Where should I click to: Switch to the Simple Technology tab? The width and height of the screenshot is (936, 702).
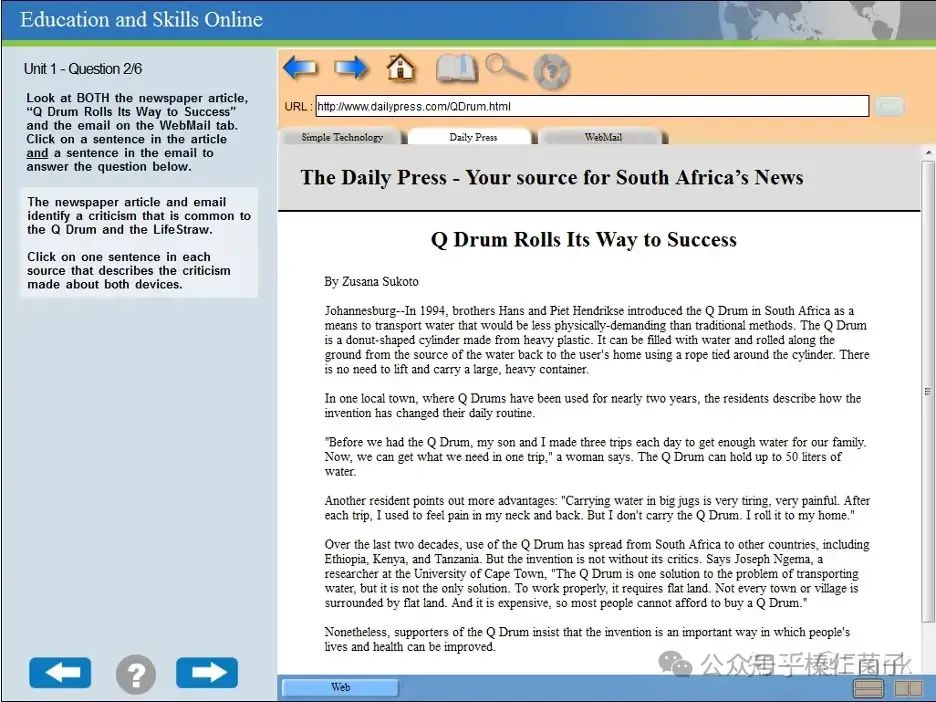pos(342,137)
